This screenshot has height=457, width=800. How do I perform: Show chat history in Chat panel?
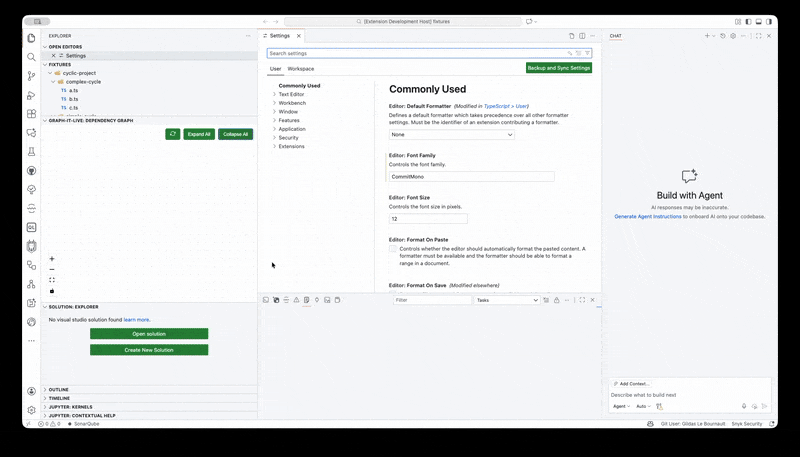(x=722, y=36)
